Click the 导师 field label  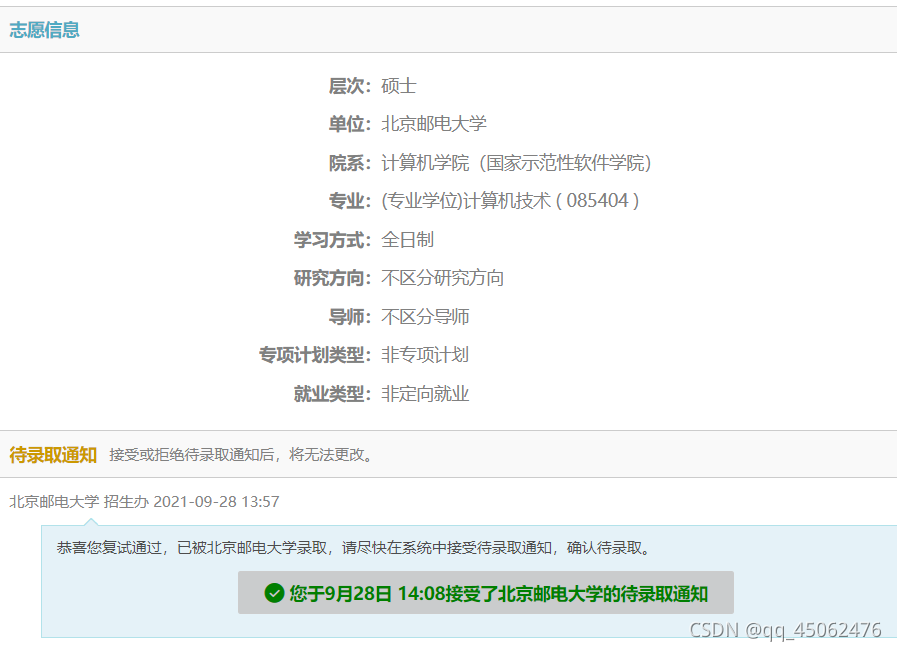pos(350,316)
